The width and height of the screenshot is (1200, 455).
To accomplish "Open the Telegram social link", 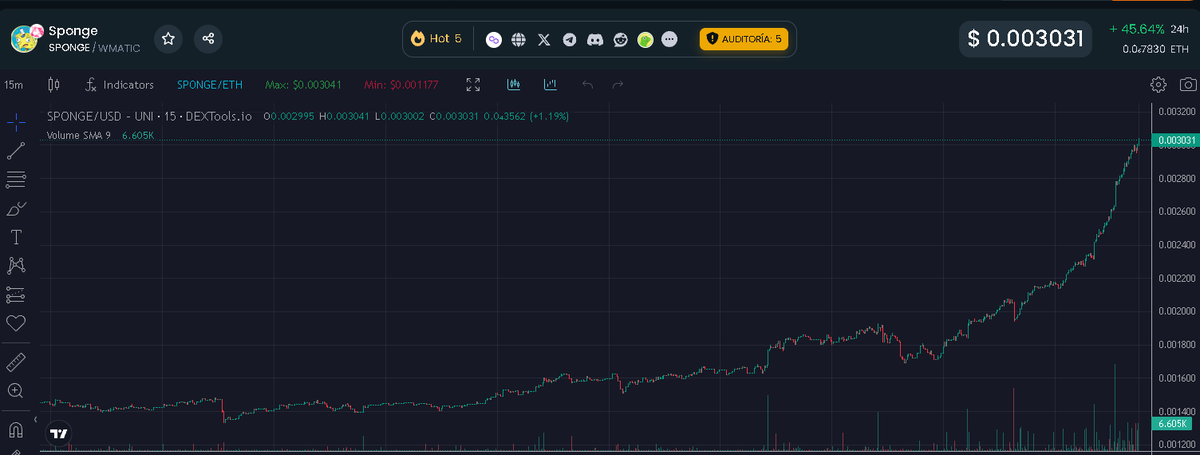I will click(569, 40).
